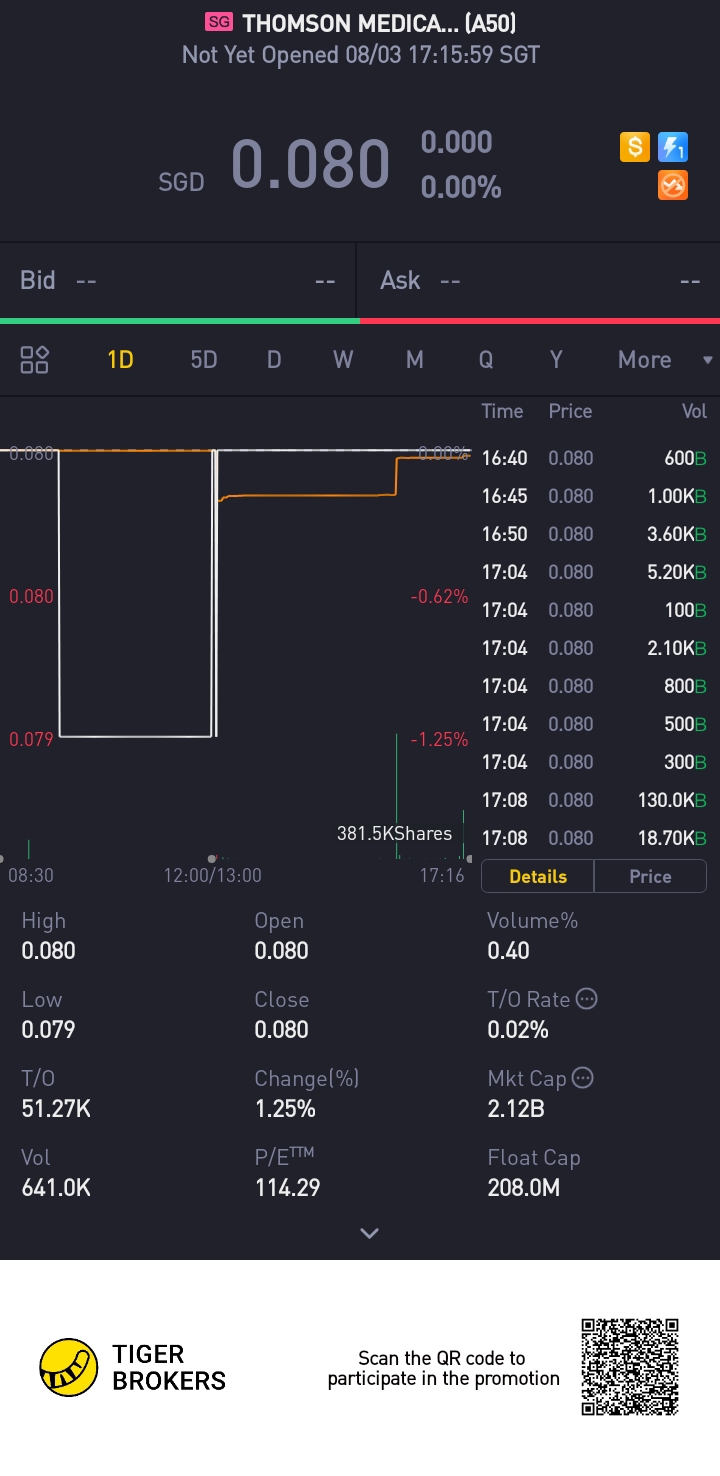The image size is (720, 1476).
Task: Tap the Low value 0.079
Action: (48, 1029)
